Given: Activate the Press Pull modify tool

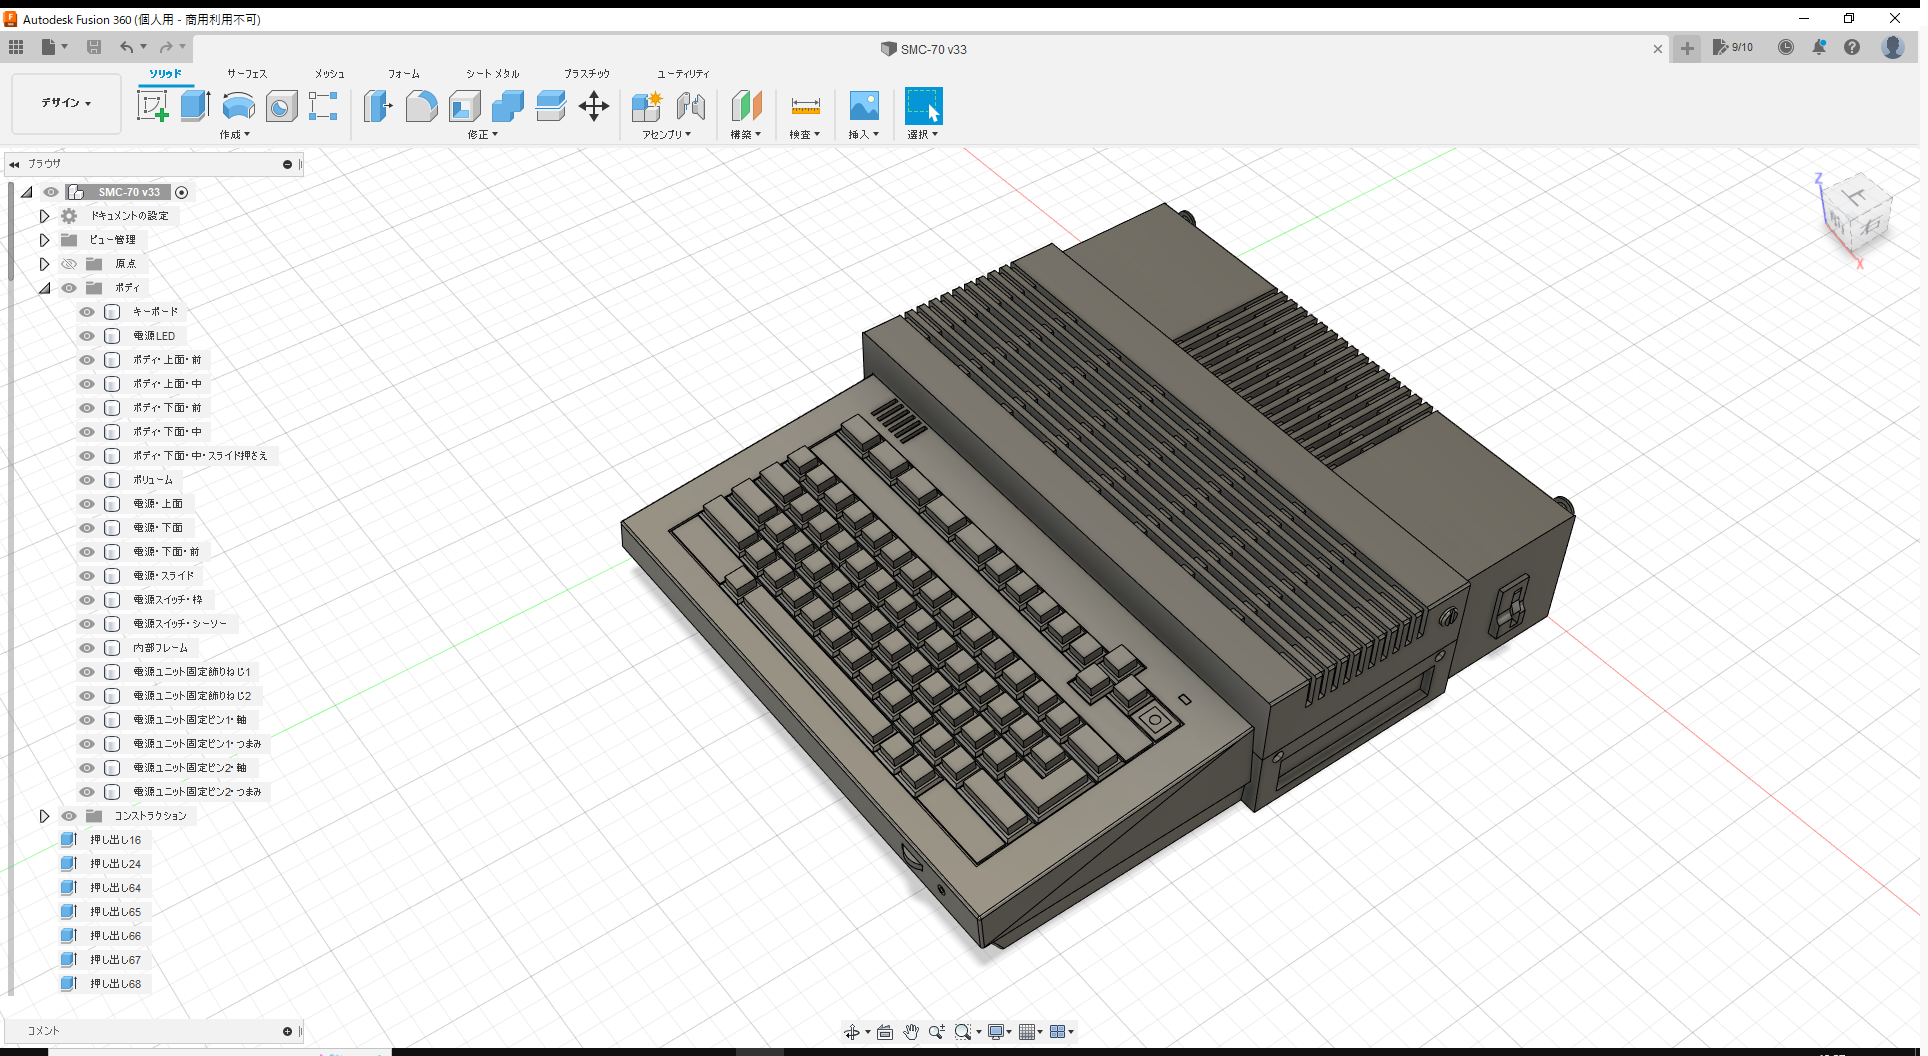Looking at the screenshot, I should coord(378,106).
